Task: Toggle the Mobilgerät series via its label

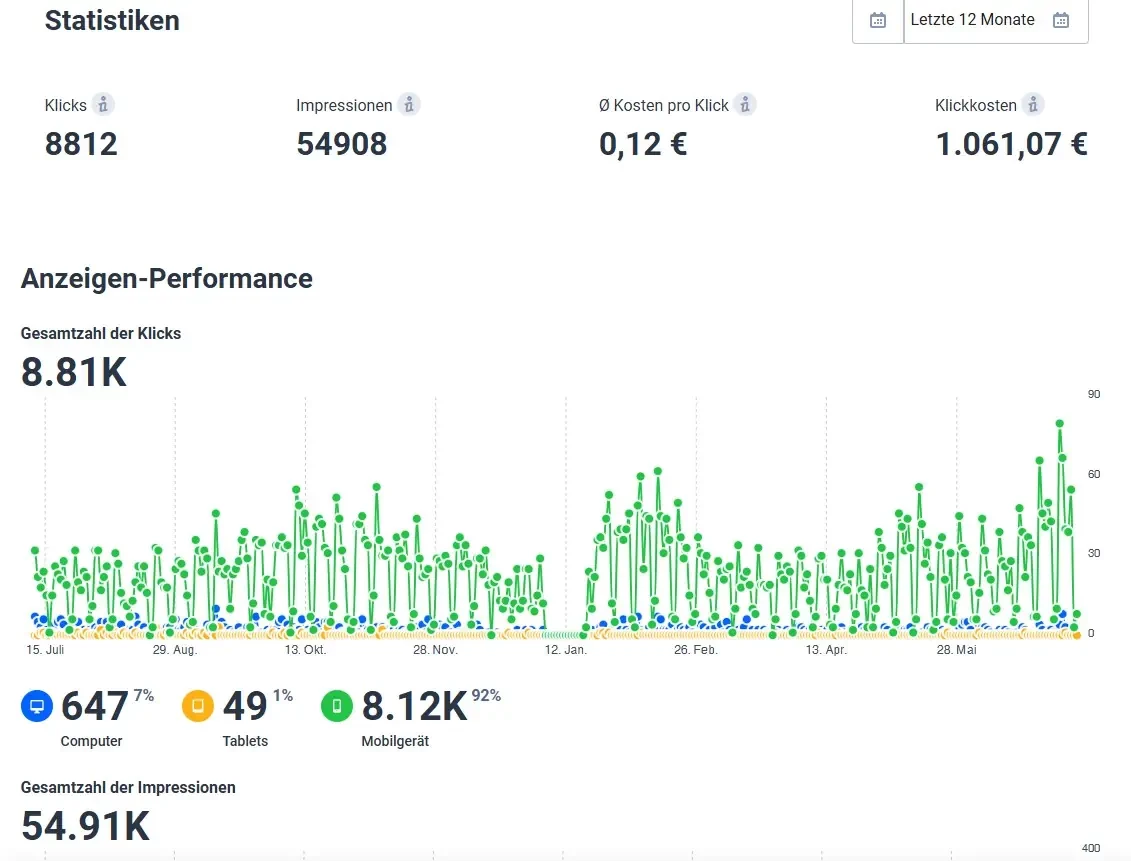Action: pos(394,741)
